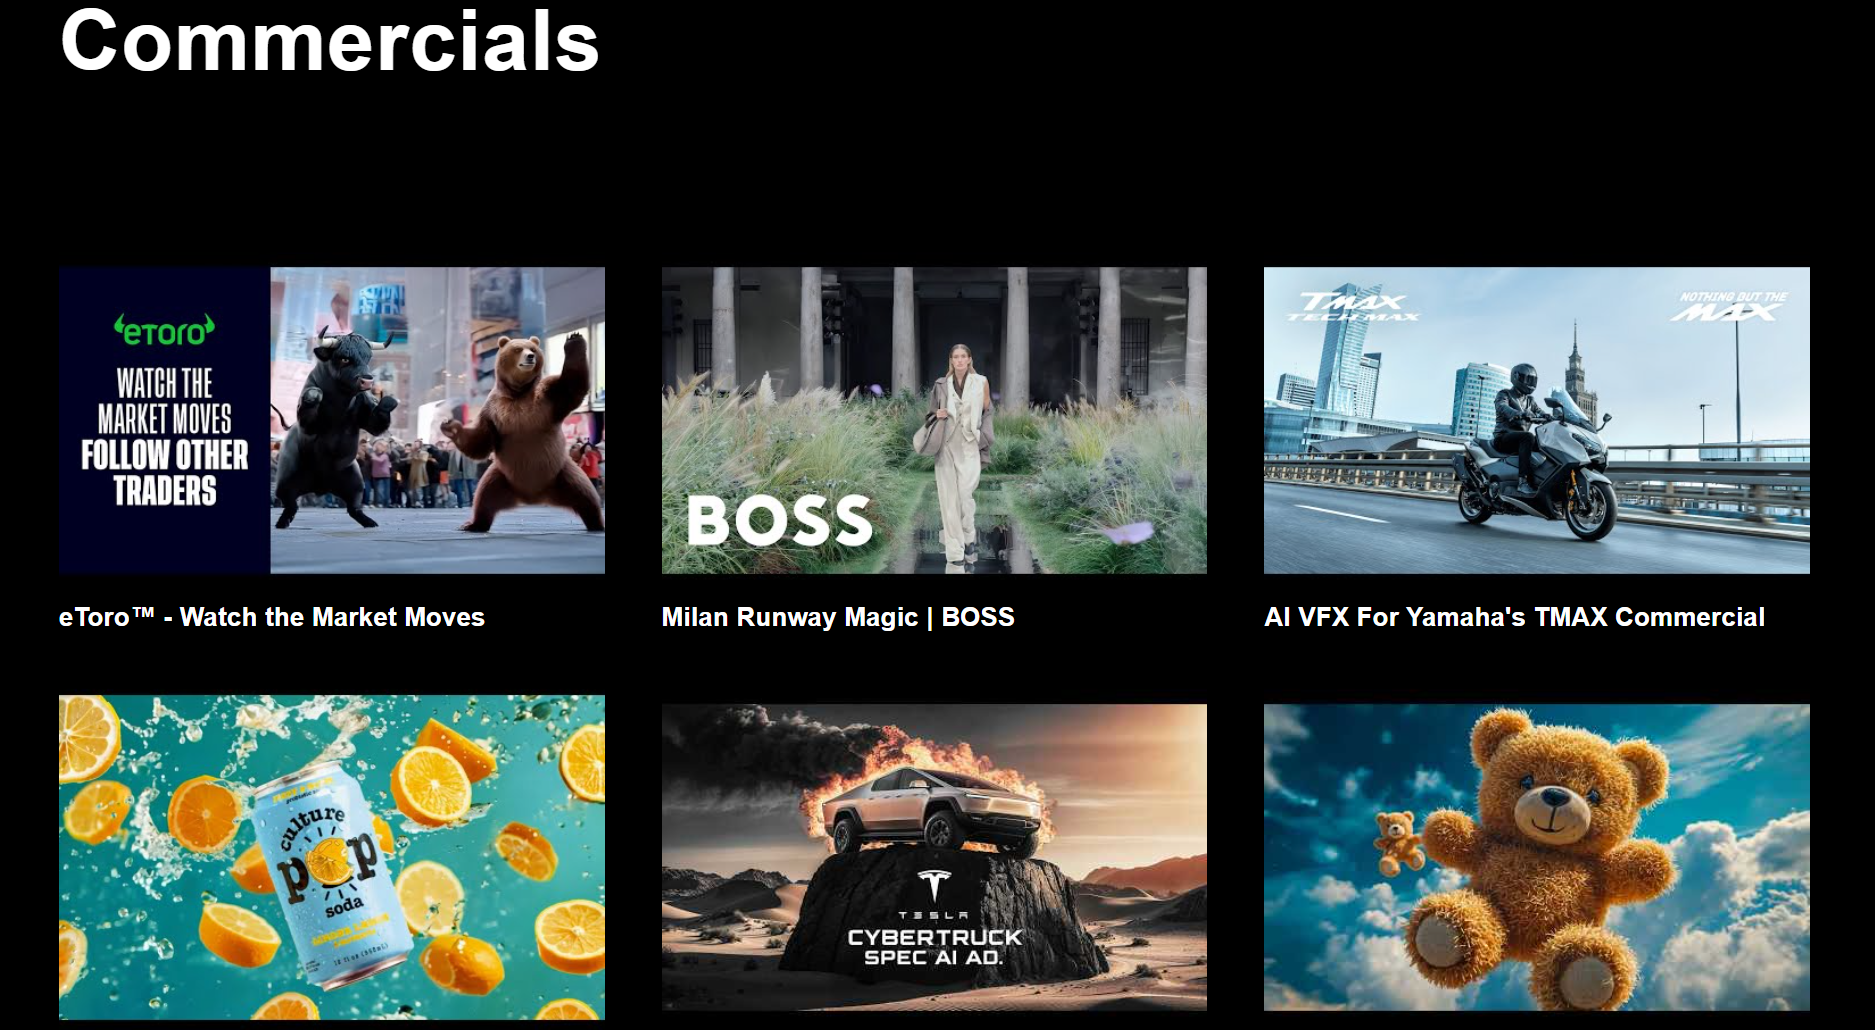Open the Culture Pop soda thumbnail
The height and width of the screenshot is (1030, 1875).
point(332,857)
